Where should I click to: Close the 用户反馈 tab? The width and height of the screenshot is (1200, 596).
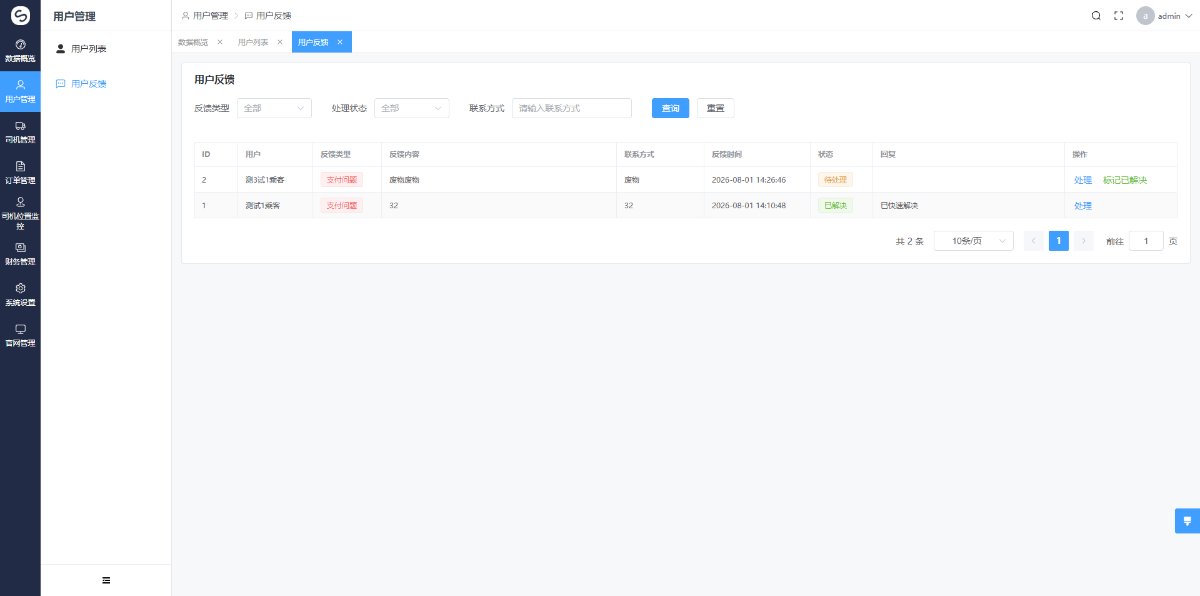340,42
